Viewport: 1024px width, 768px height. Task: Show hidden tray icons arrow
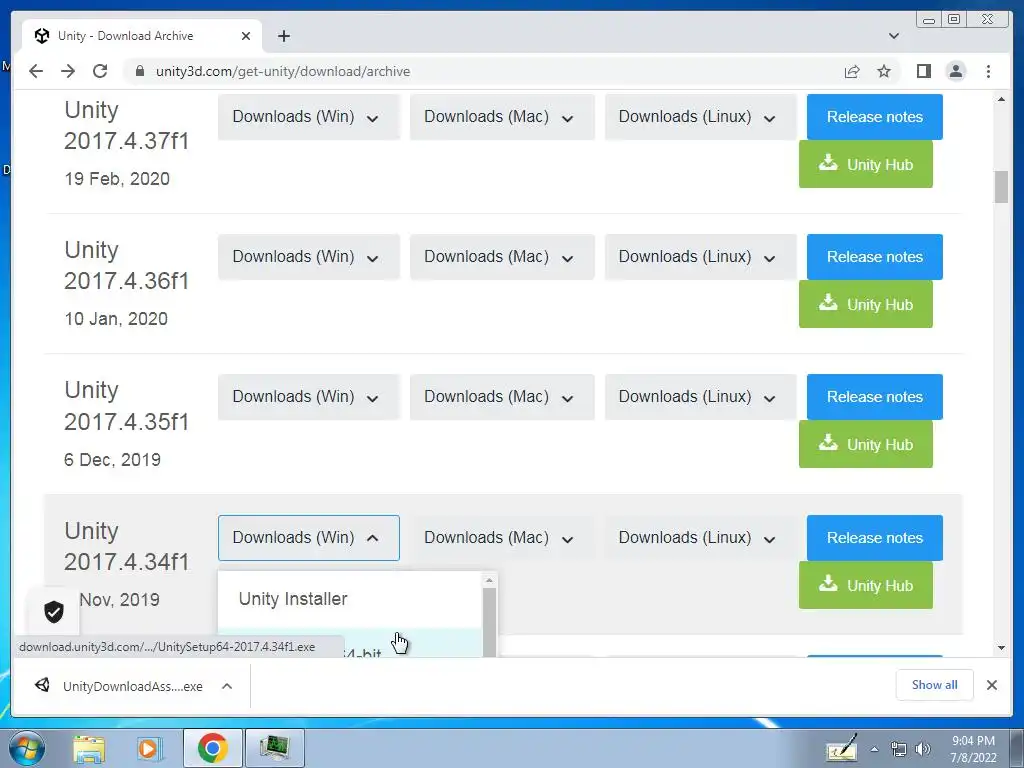click(874, 749)
